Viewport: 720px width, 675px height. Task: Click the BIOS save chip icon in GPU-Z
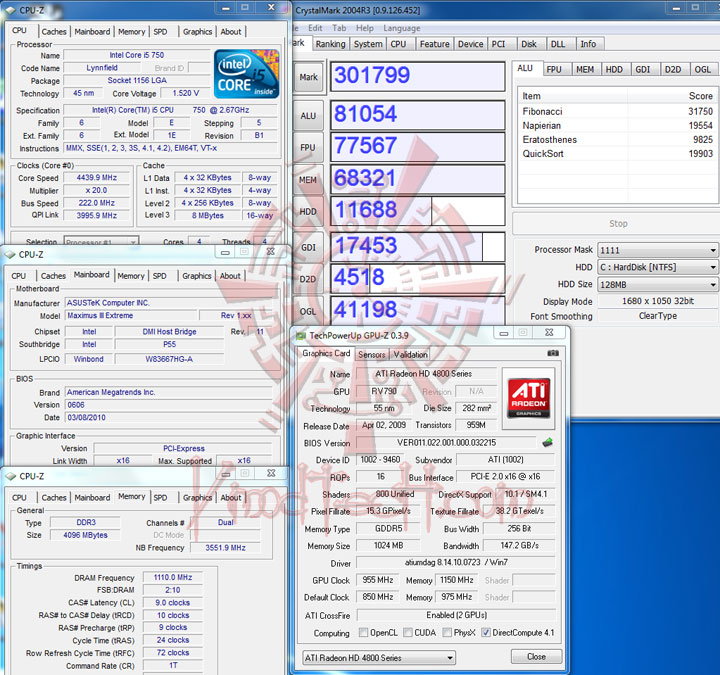click(x=547, y=443)
